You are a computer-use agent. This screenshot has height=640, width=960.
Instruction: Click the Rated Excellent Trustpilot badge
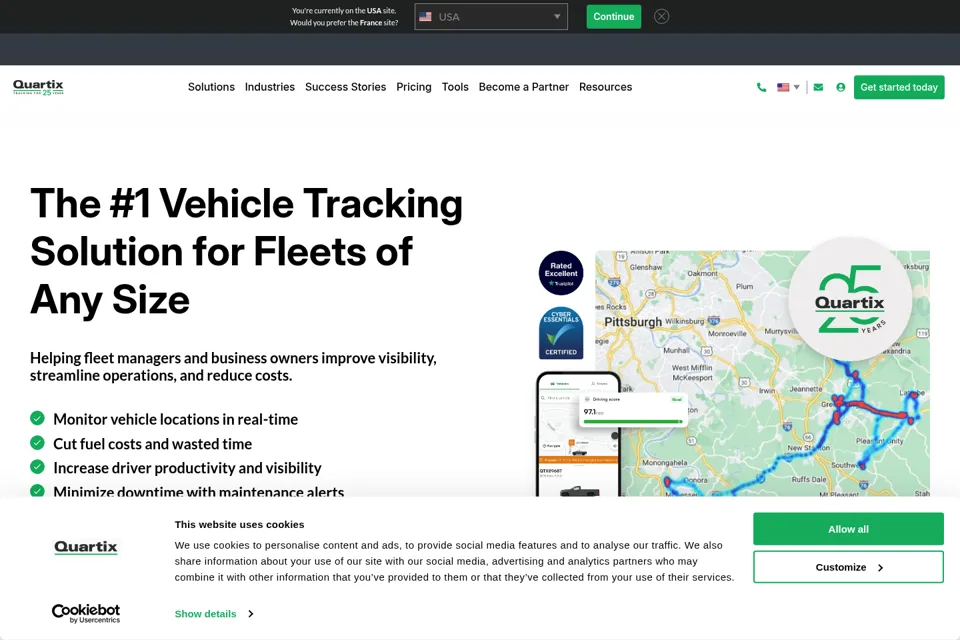(x=561, y=273)
